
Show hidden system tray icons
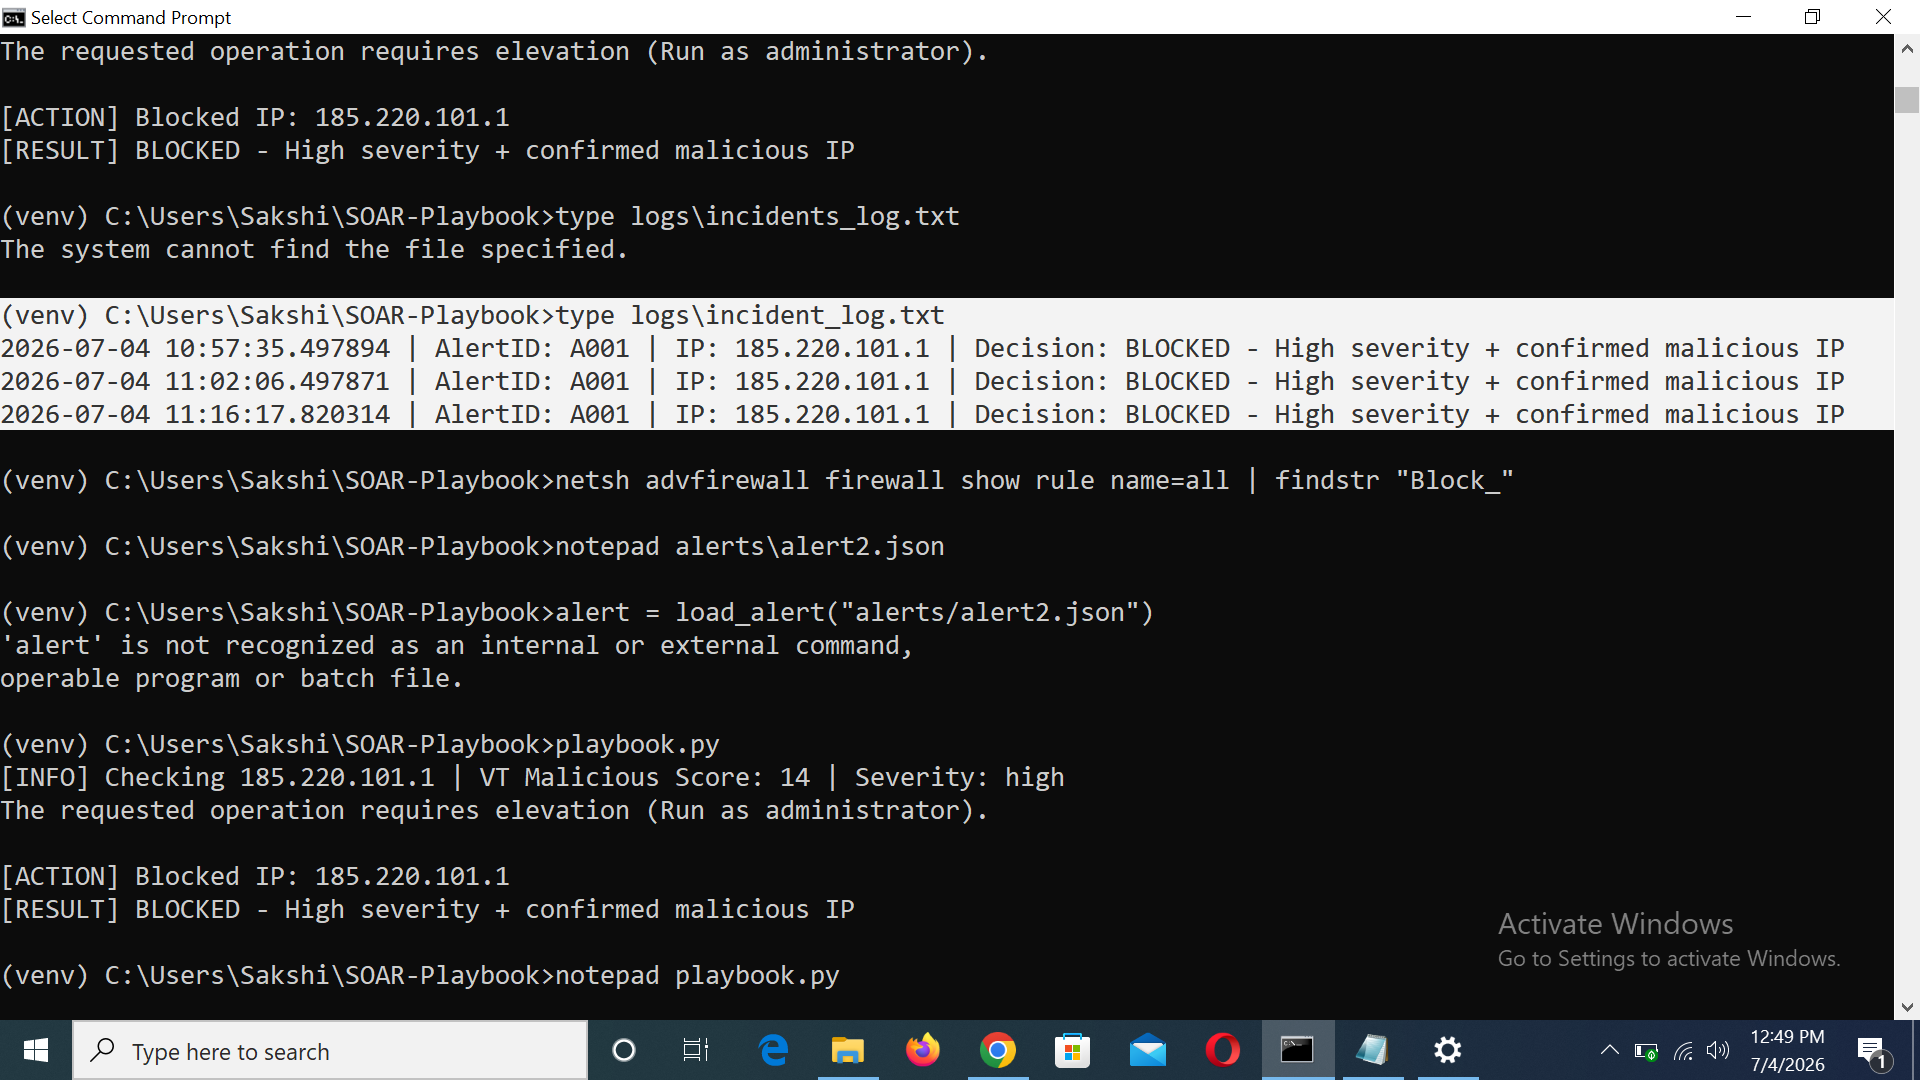click(x=1609, y=1050)
